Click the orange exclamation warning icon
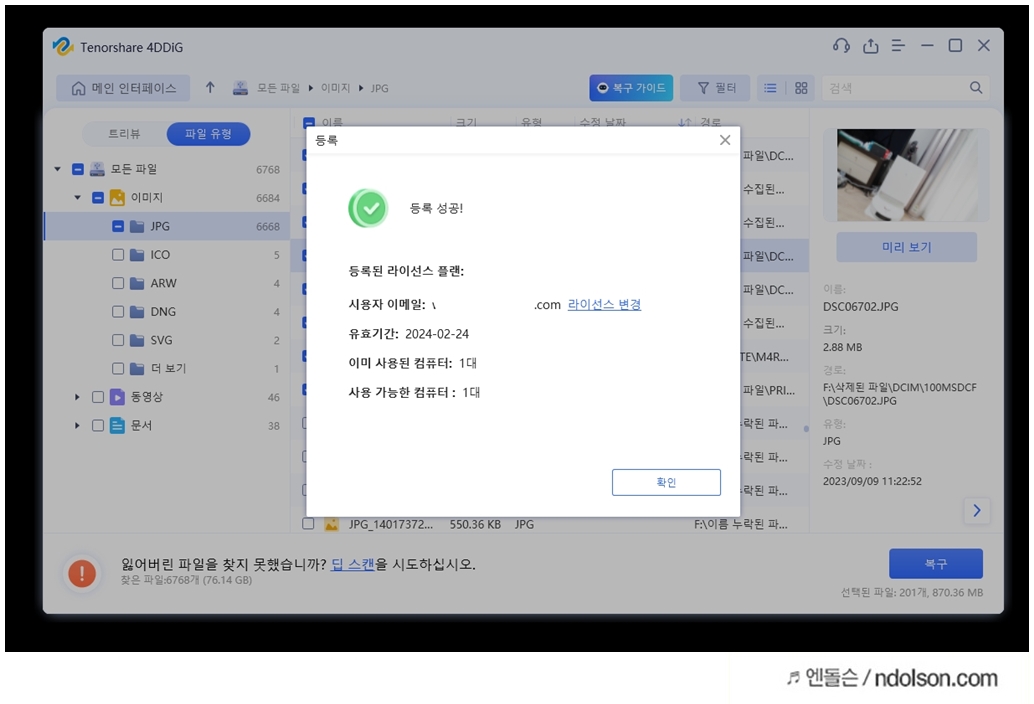Viewport: 1034px width, 704px height. [x=82, y=573]
